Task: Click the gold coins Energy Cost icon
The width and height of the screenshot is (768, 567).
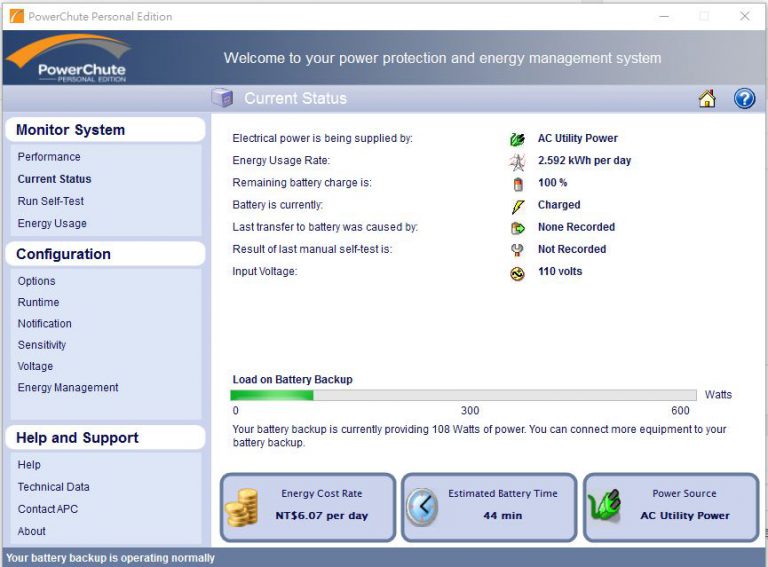Action: point(241,507)
